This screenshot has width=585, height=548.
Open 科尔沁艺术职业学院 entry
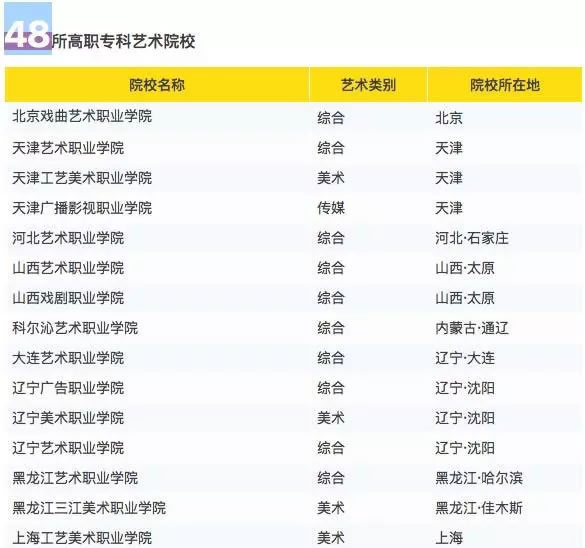(75, 328)
